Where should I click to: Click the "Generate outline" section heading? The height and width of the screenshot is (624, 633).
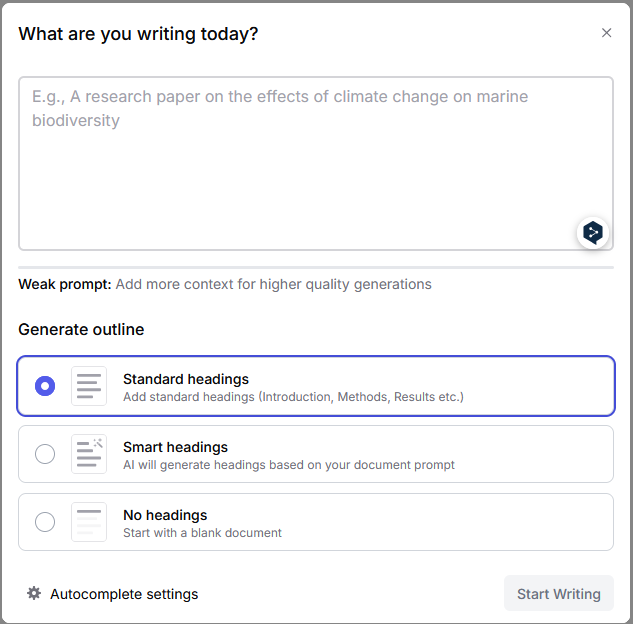tap(81, 329)
